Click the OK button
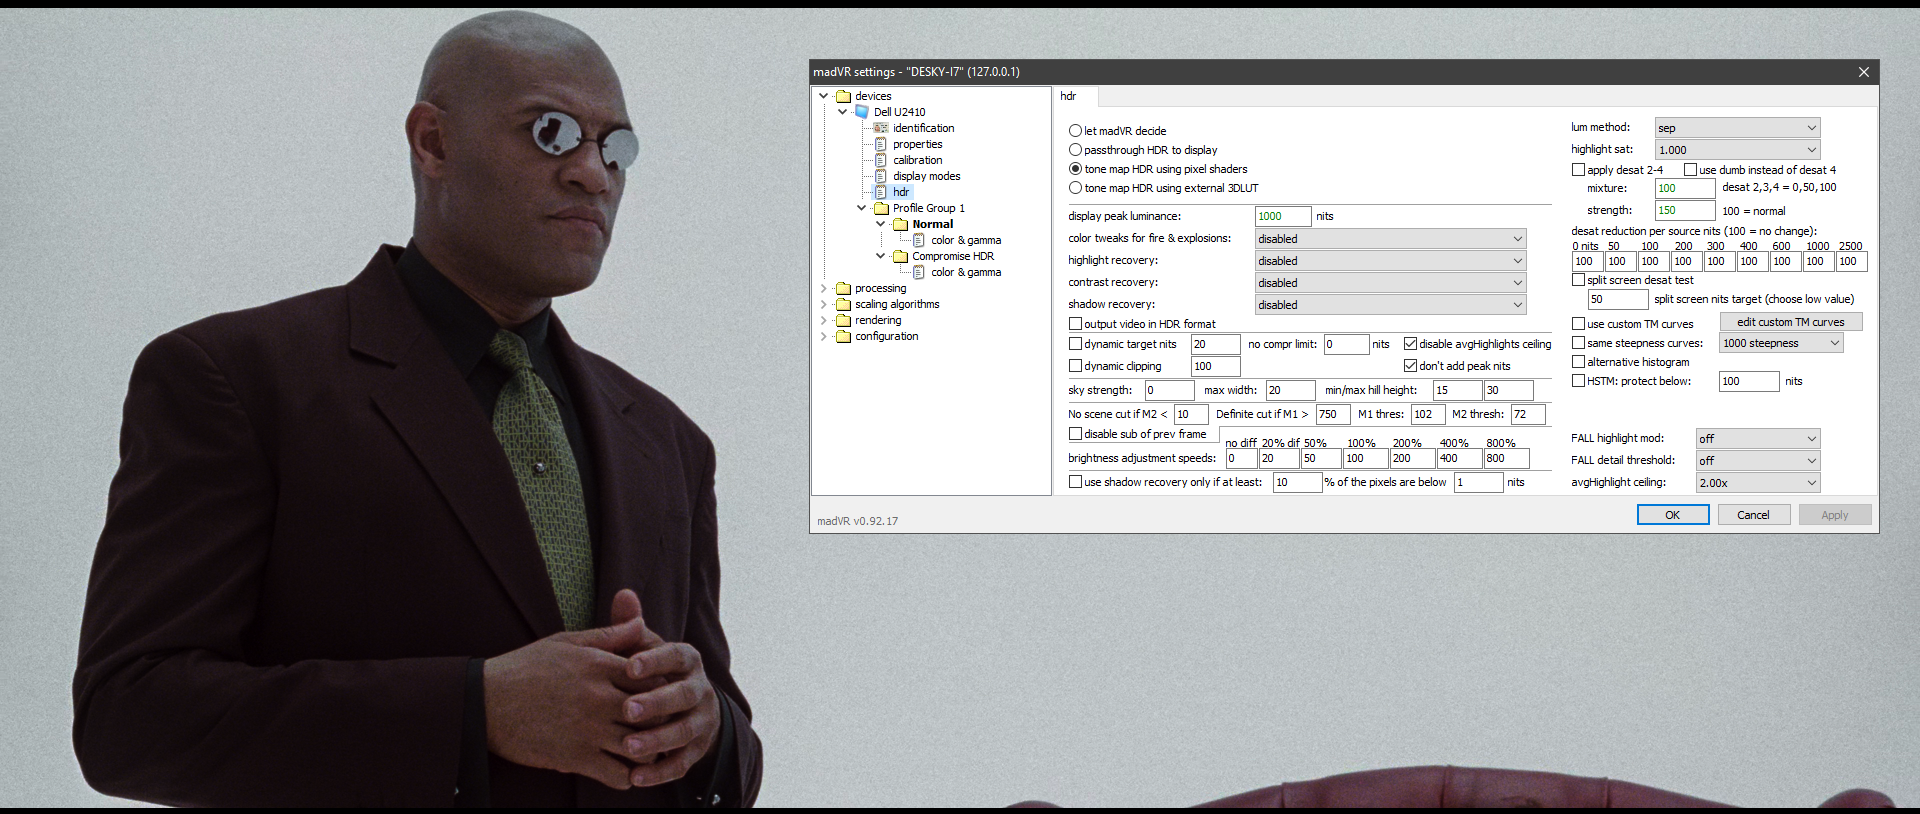This screenshot has width=1920, height=814. (1673, 515)
